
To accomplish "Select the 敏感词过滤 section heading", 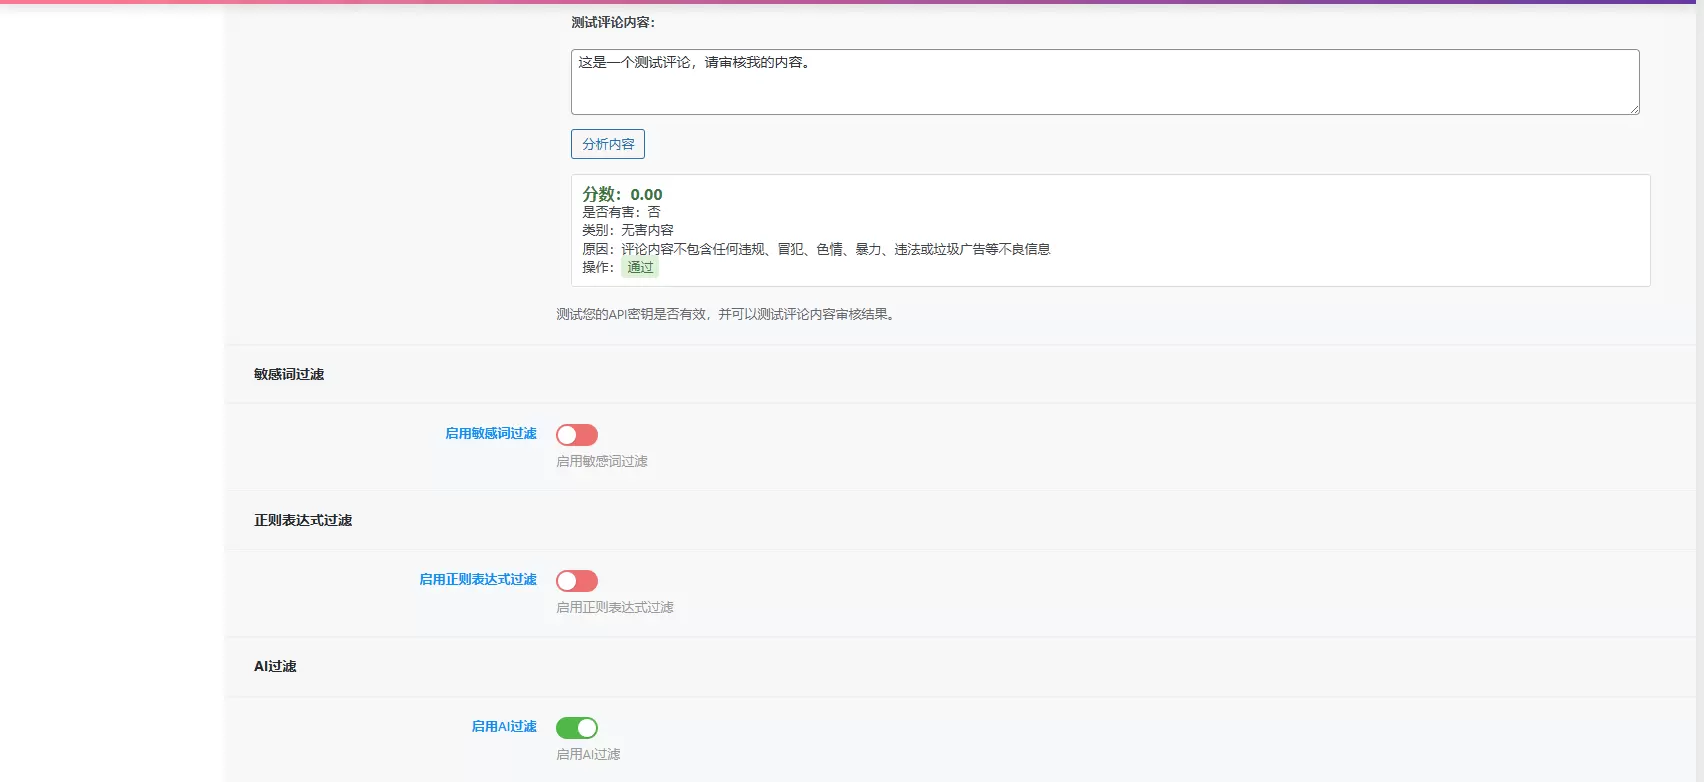I will tap(289, 374).
